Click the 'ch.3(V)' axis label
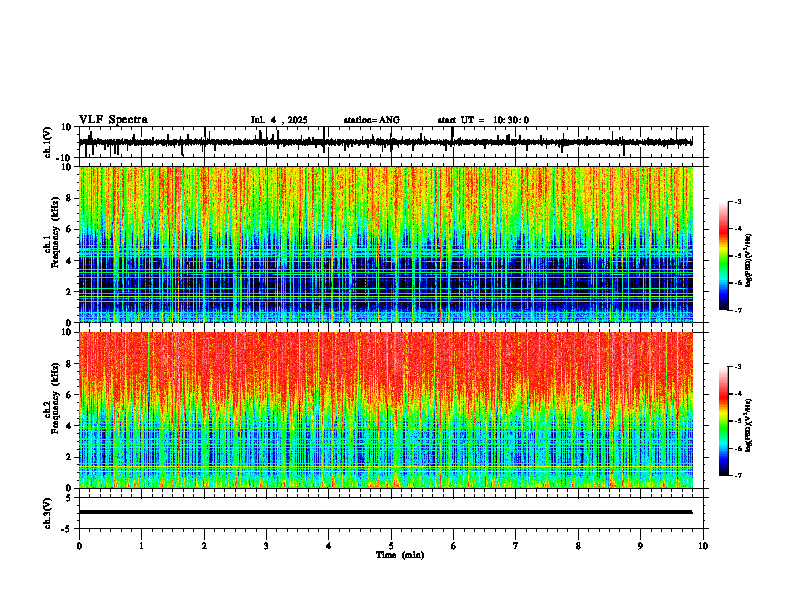This screenshot has height=612, width=792. pyautogui.click(x=48, y=513)
